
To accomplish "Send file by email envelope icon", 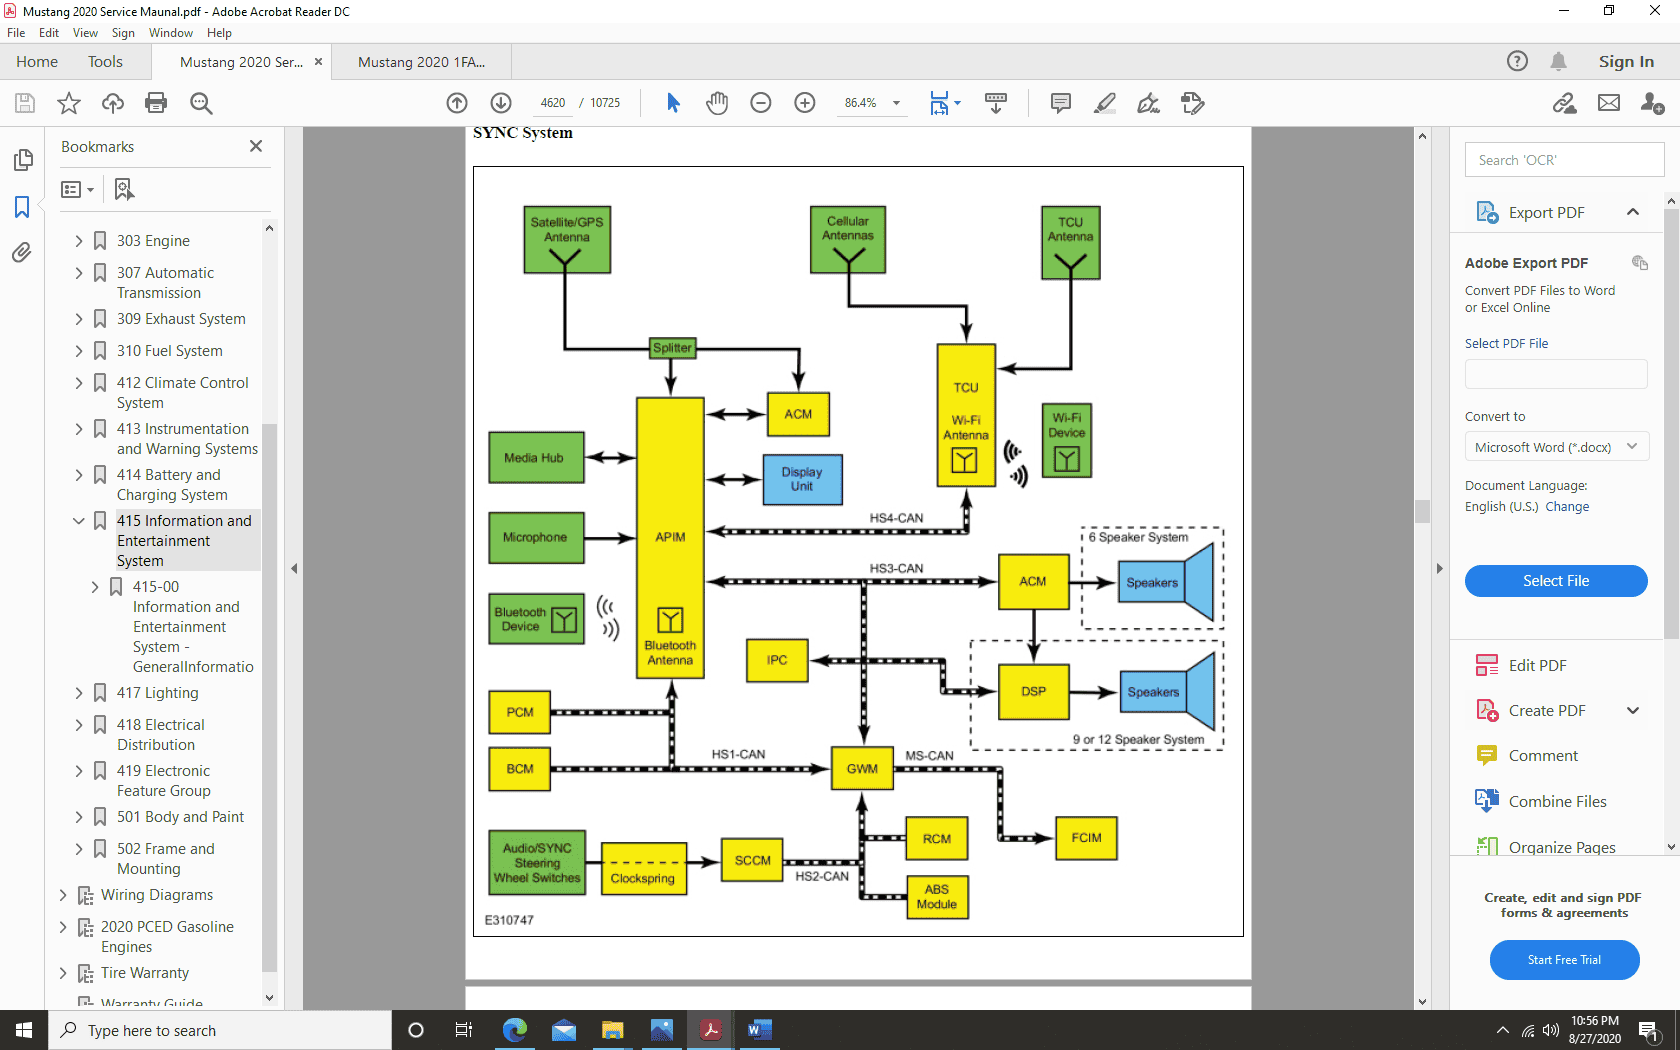I will point(1609,103).
